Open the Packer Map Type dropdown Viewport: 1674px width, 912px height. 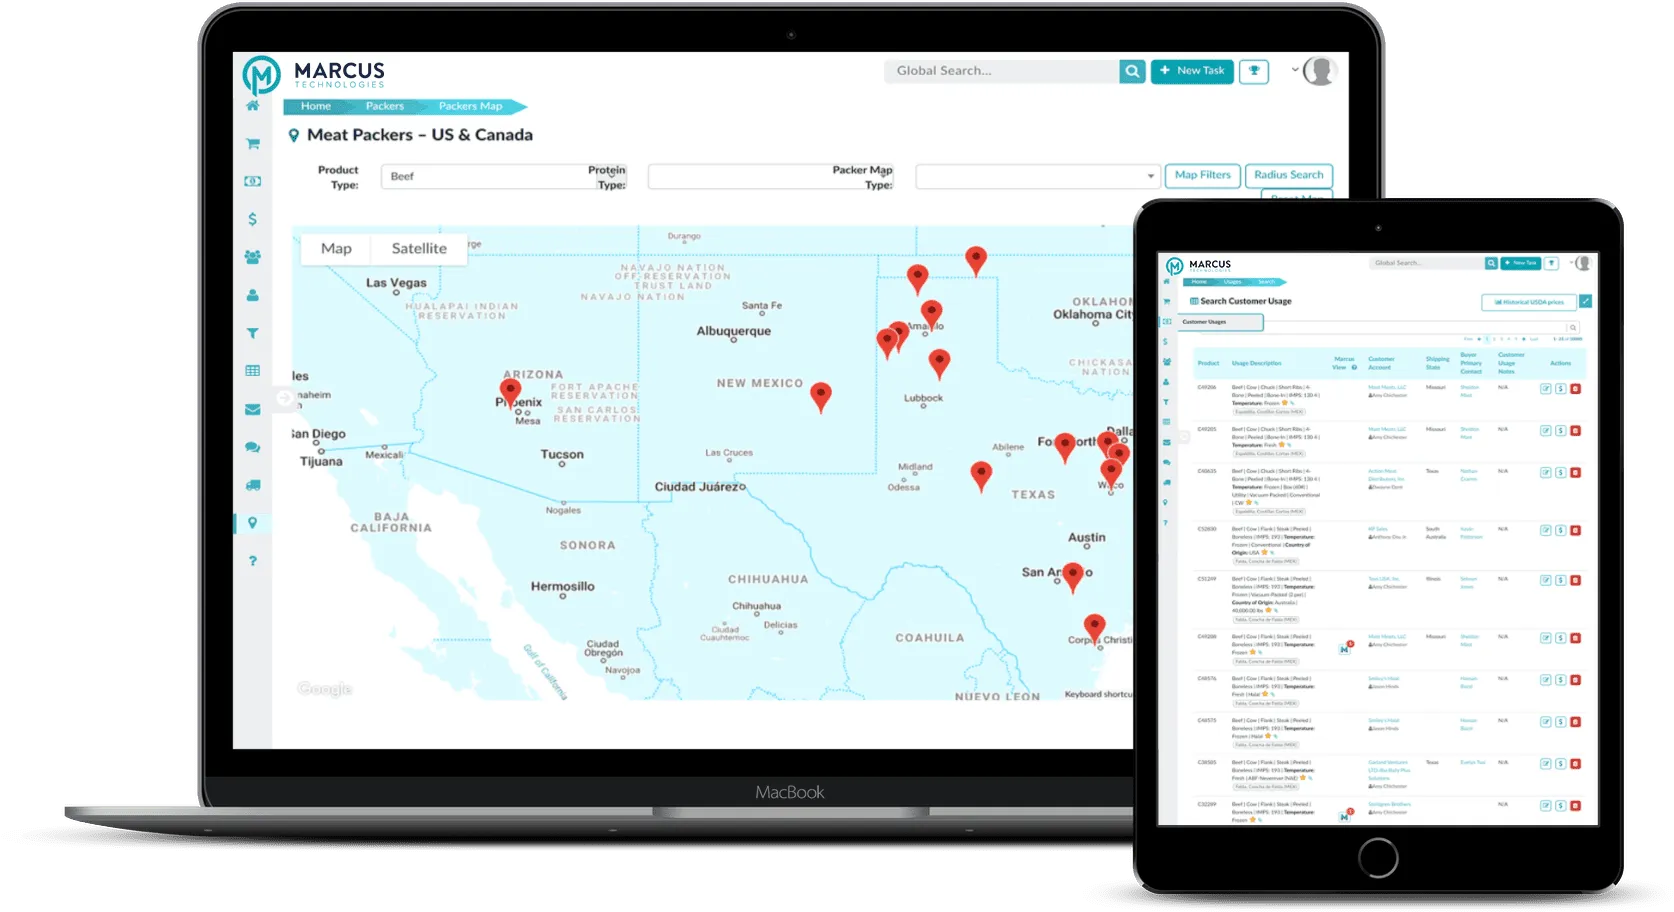tap(1037, 177)
